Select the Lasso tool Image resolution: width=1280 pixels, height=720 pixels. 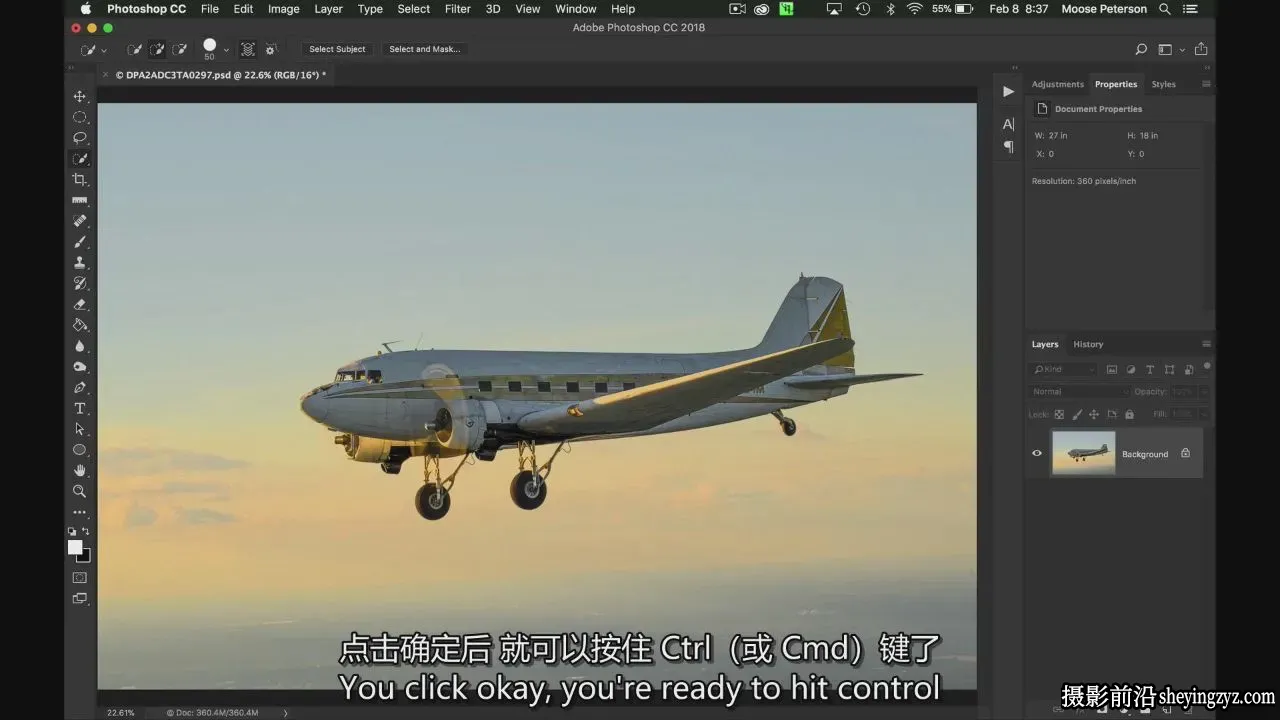click(x=80, y=138)
